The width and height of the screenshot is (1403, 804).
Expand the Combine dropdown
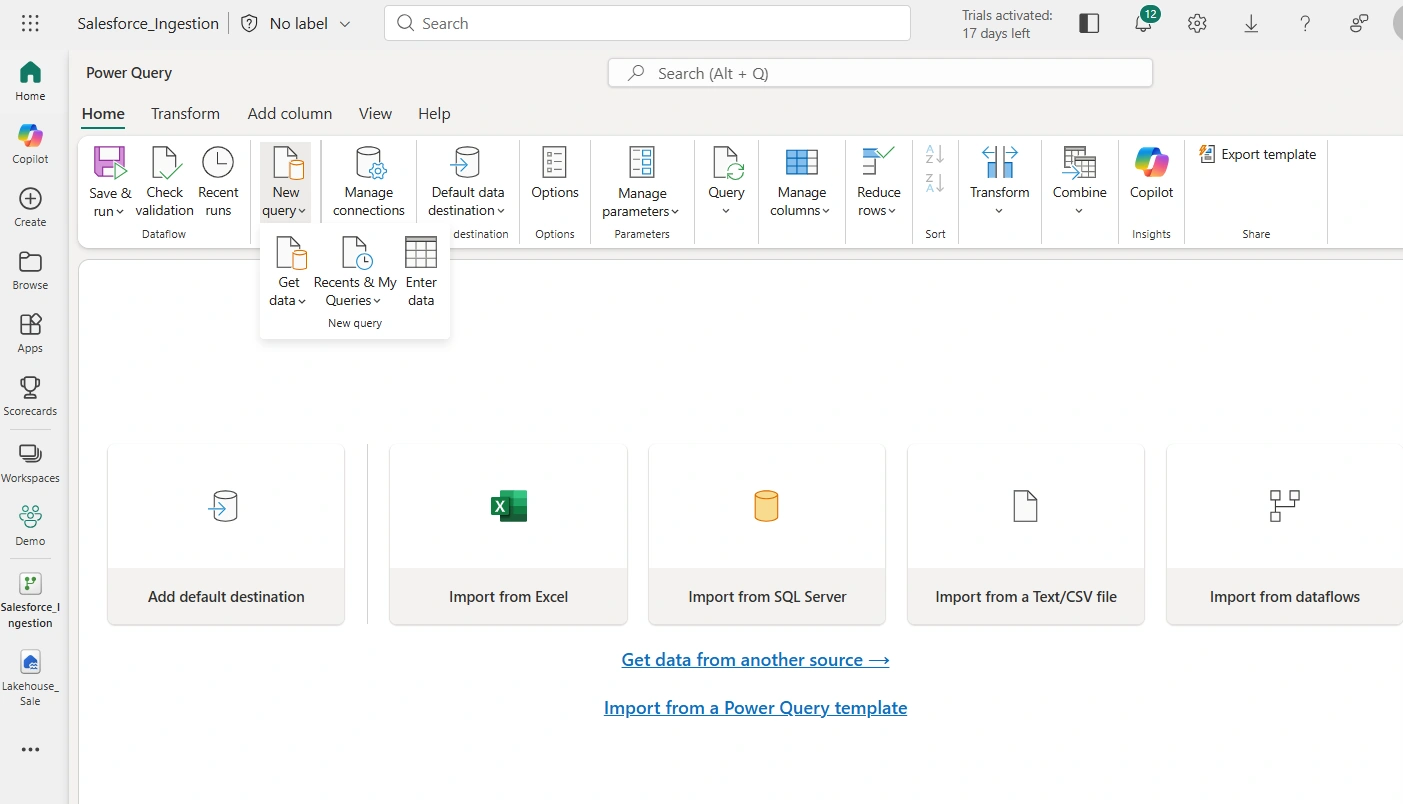pyautogui.click(x=1079, y=182)
